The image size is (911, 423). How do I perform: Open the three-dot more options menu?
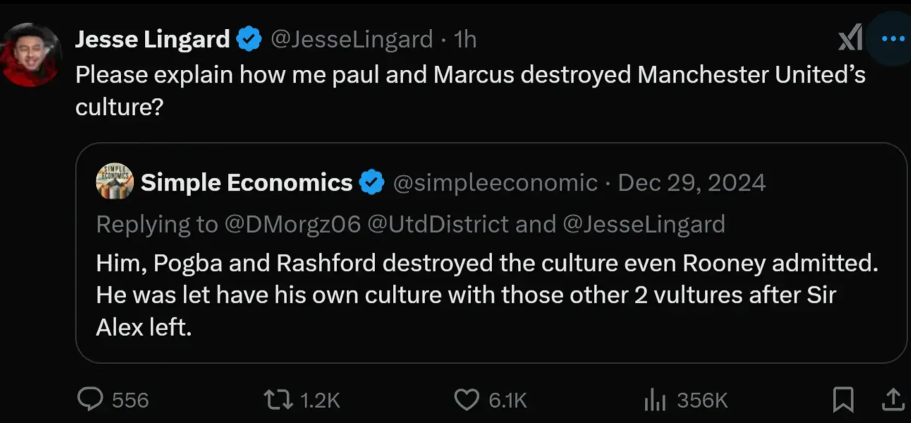point(889,39)
